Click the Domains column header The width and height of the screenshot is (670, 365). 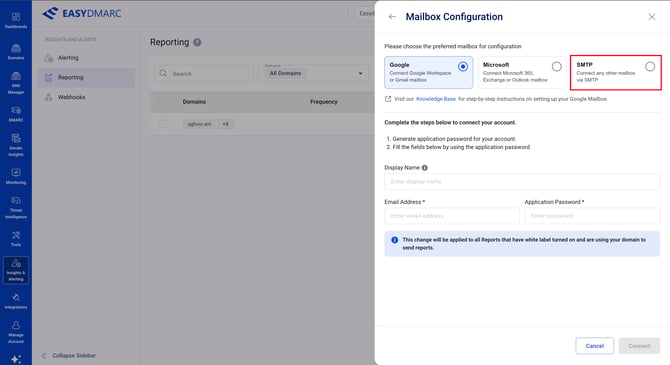[194, 102]
